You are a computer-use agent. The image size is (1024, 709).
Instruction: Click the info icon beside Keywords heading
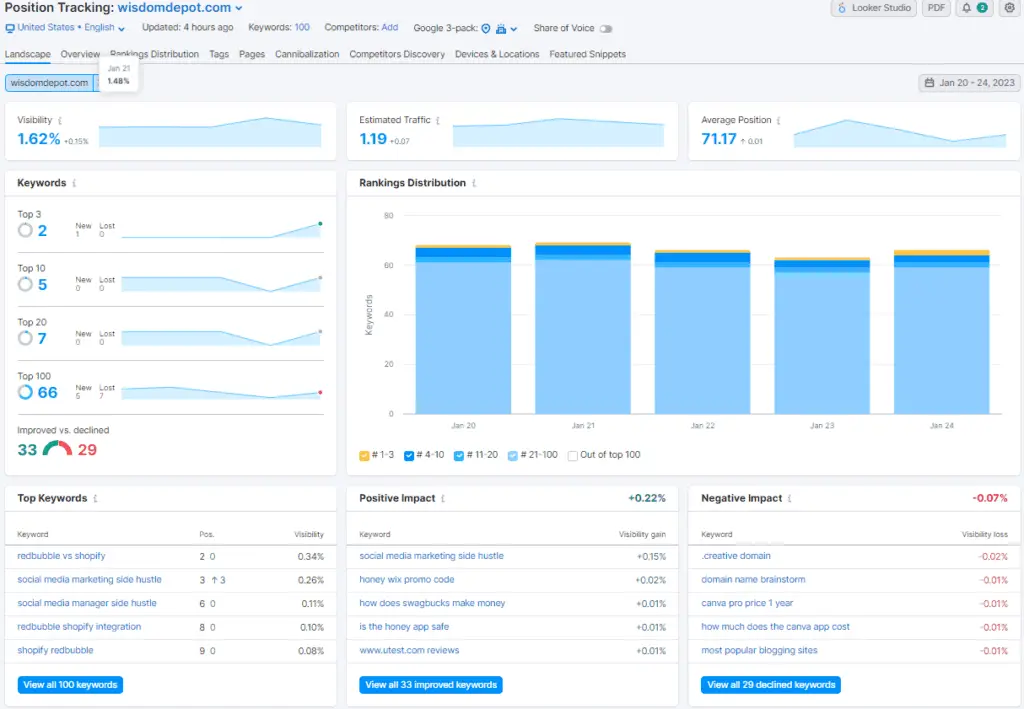pos(74,183)
